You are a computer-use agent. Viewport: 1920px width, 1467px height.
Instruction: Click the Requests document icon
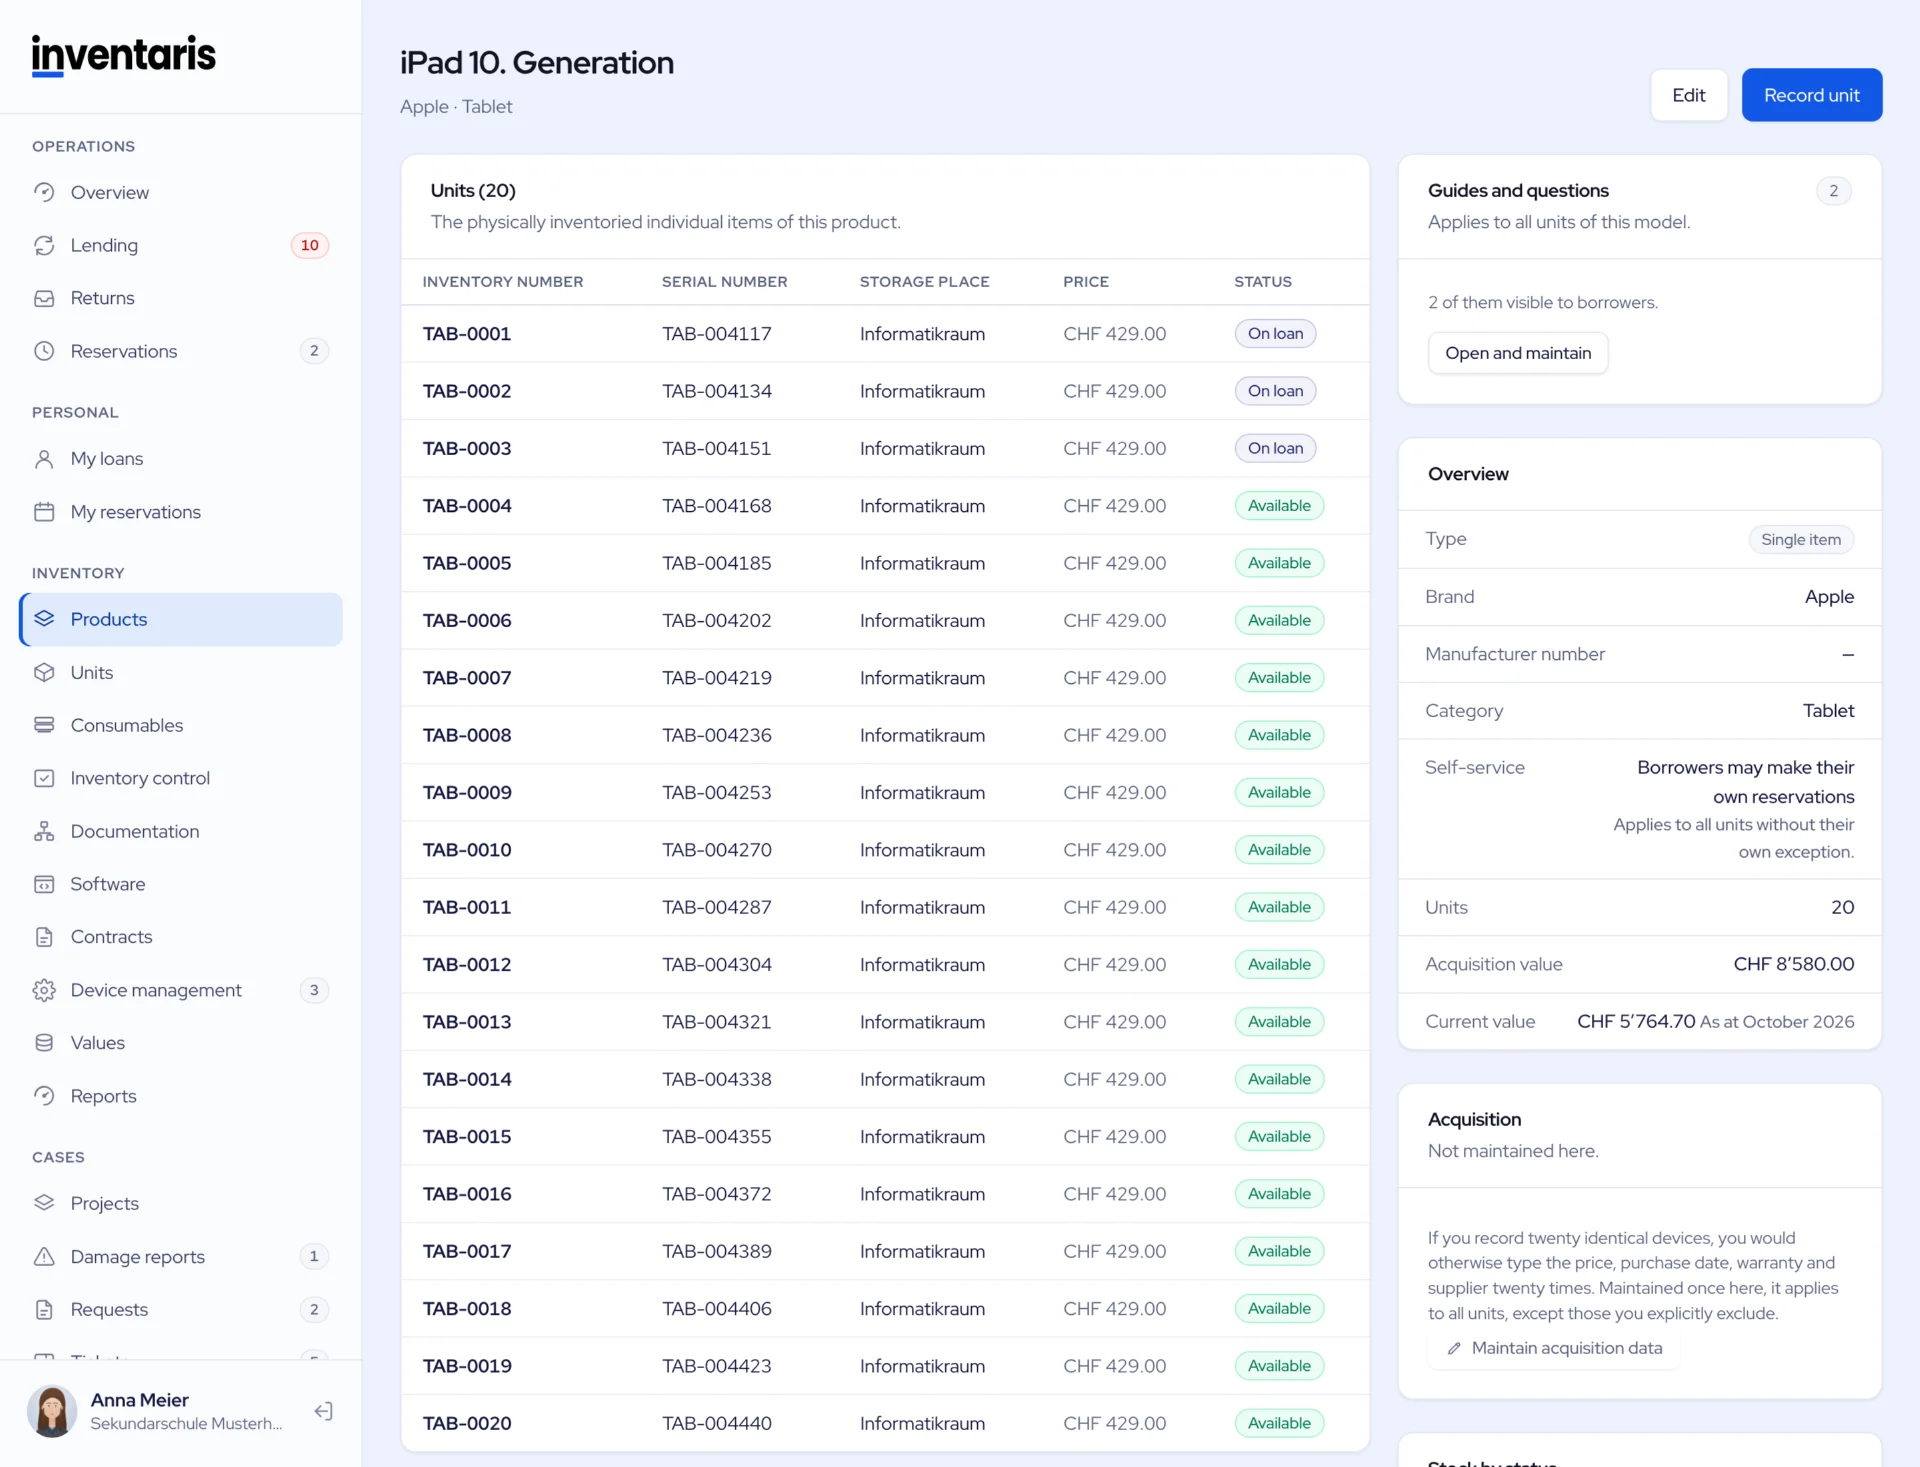[x=44, y=1310]
